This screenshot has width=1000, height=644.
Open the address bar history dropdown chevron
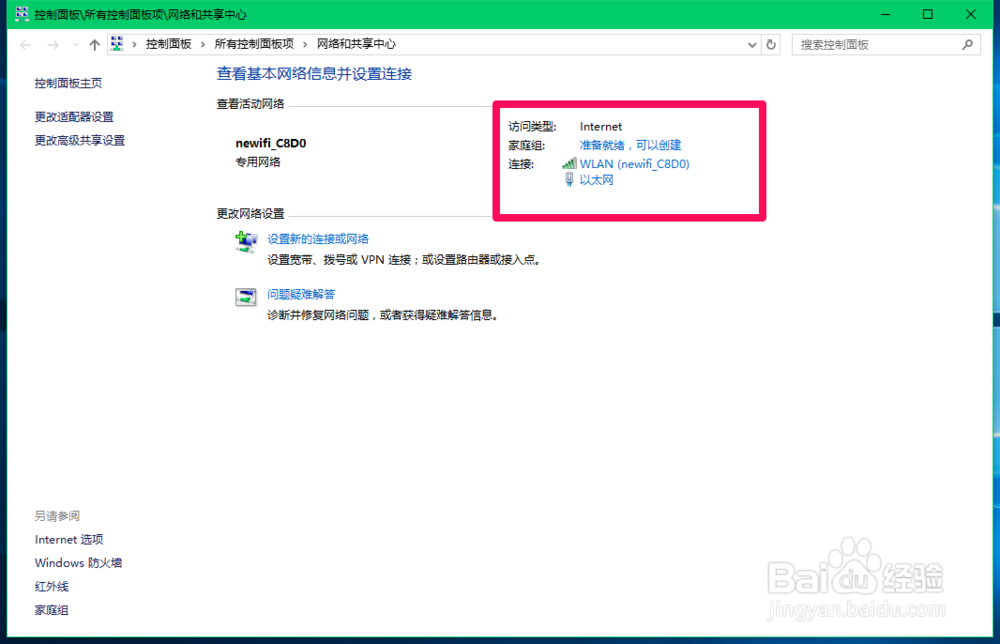[753, 44]
